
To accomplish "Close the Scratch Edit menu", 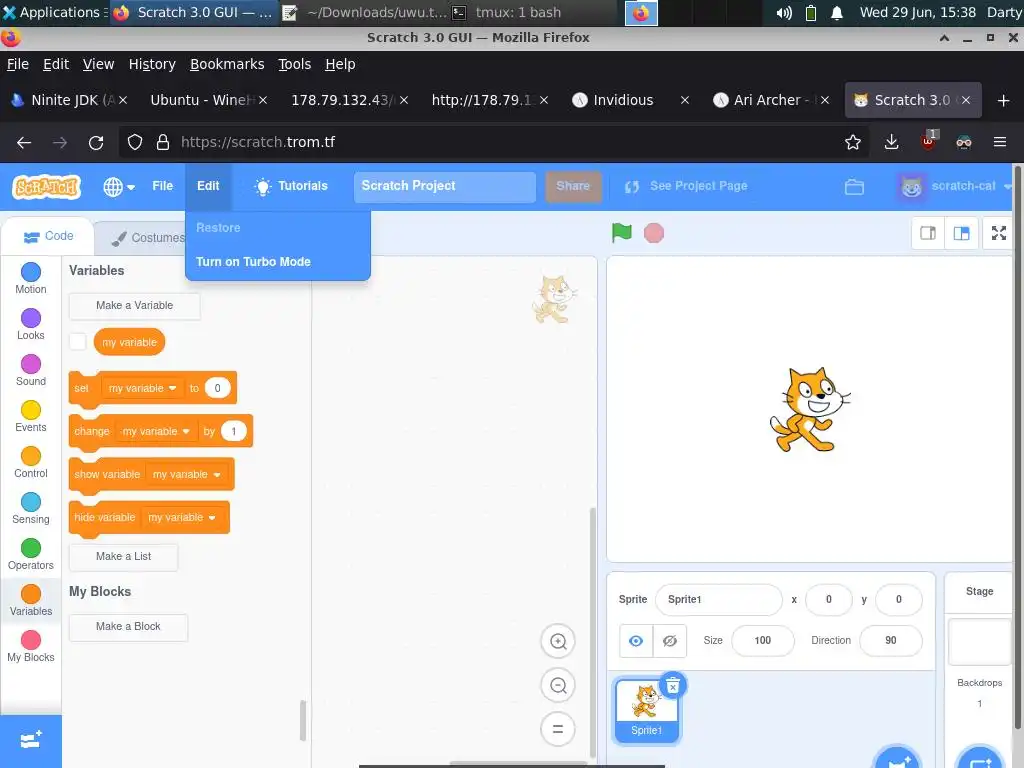I will 208,186.
